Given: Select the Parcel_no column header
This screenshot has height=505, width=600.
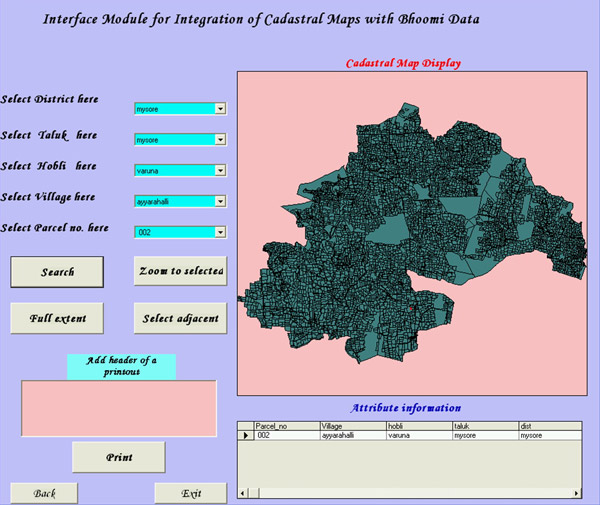Looking at the screenshot, I should pyautogui.click(x=285, y=426).
